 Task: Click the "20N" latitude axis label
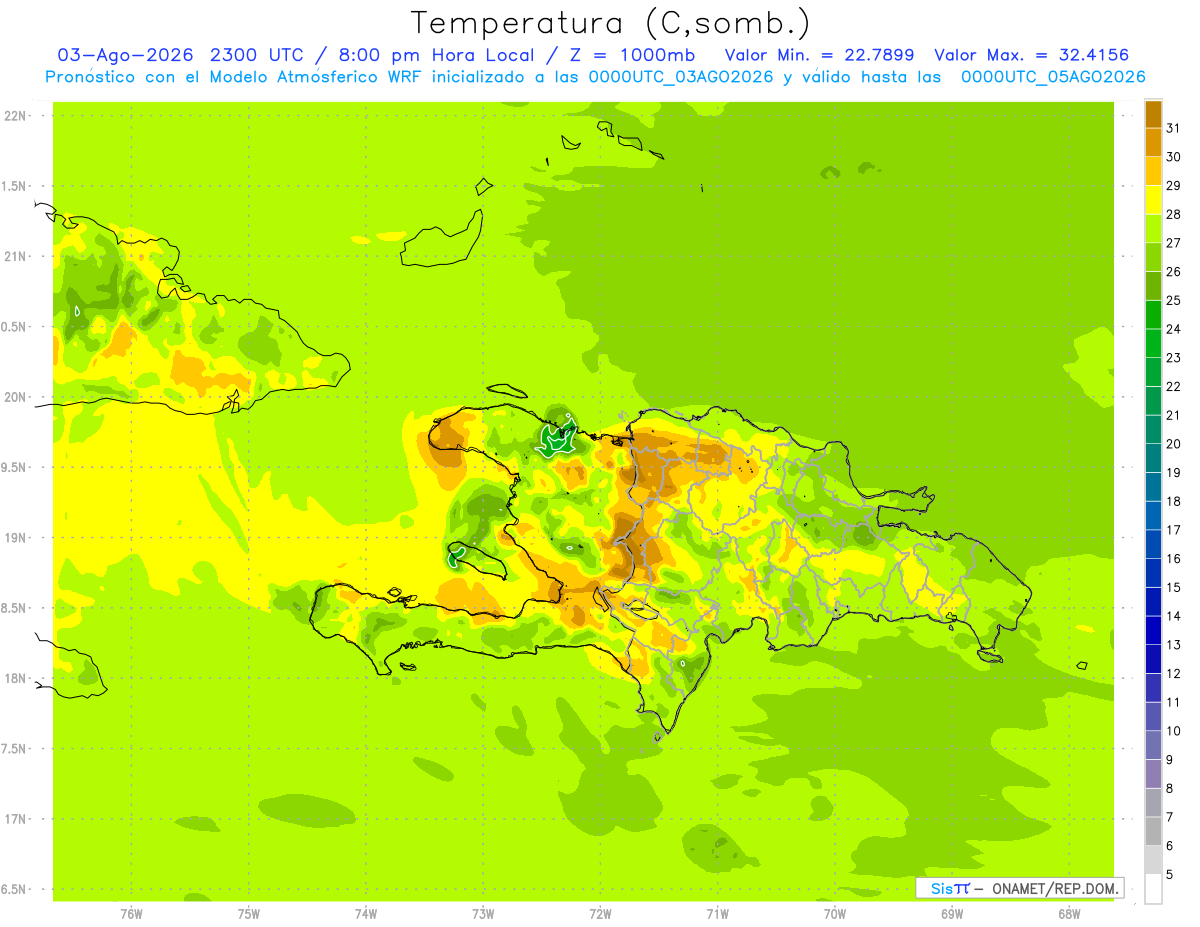pyautogui.click(x=15, y=397)
